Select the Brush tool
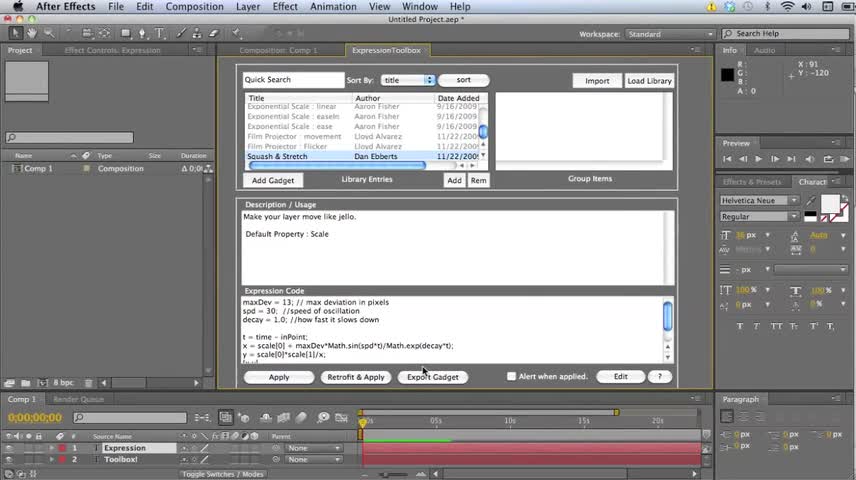 (x=181, y=33)
